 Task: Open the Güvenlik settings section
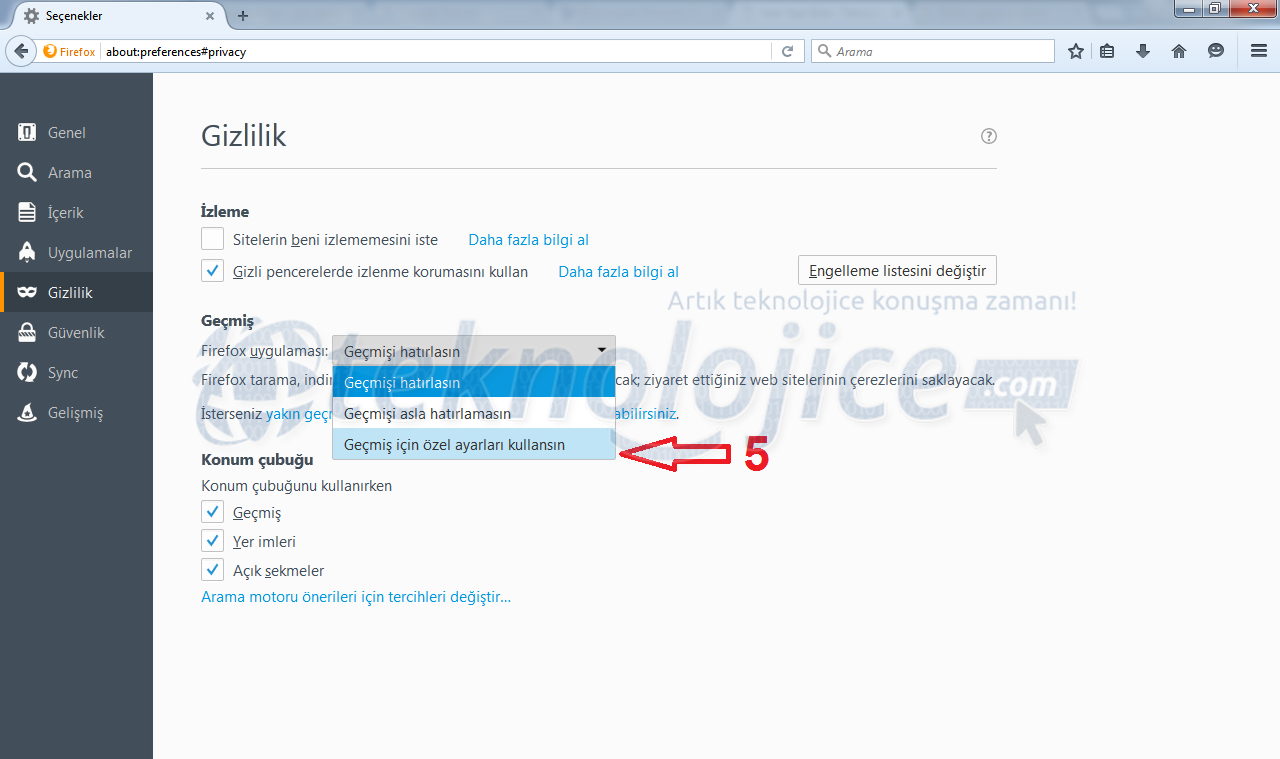pyautogui.click(x=76, y=332)
